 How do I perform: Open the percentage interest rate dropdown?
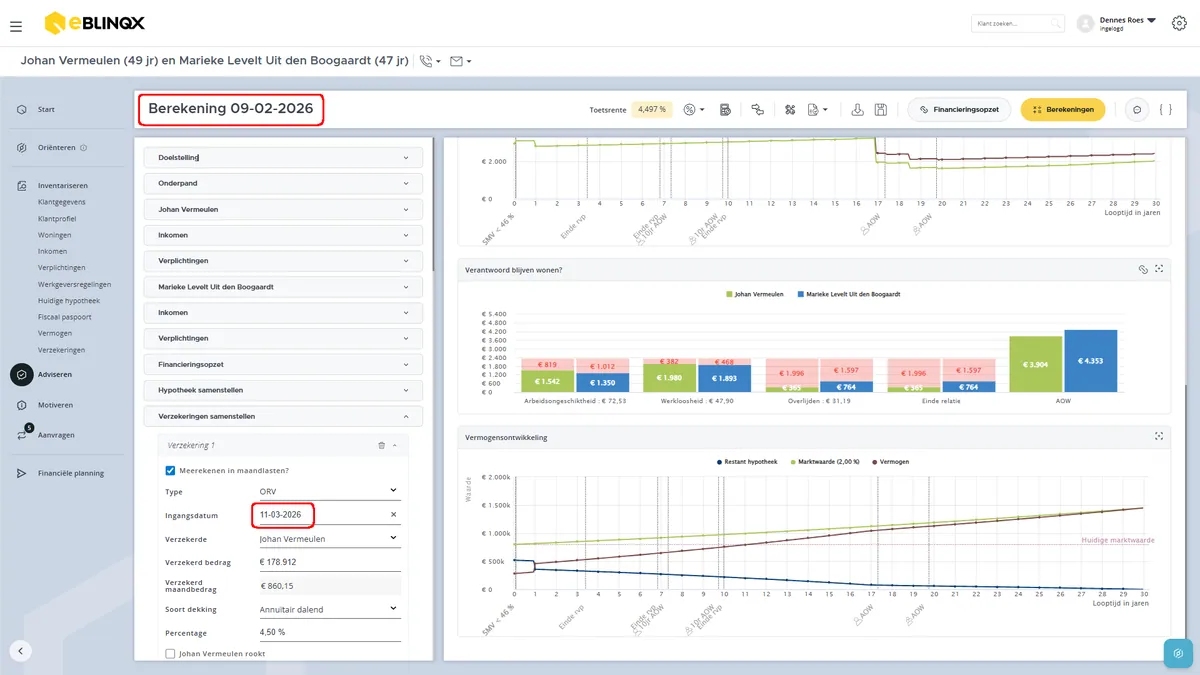tap(694, 109)
